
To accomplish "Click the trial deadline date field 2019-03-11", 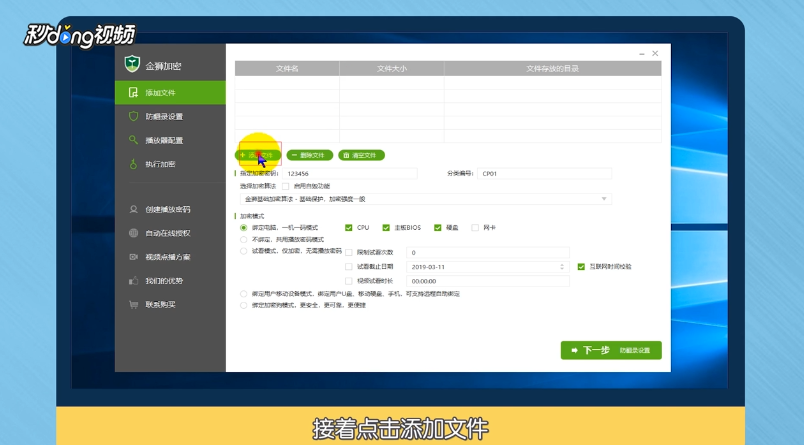I will [x=488, y=267].
